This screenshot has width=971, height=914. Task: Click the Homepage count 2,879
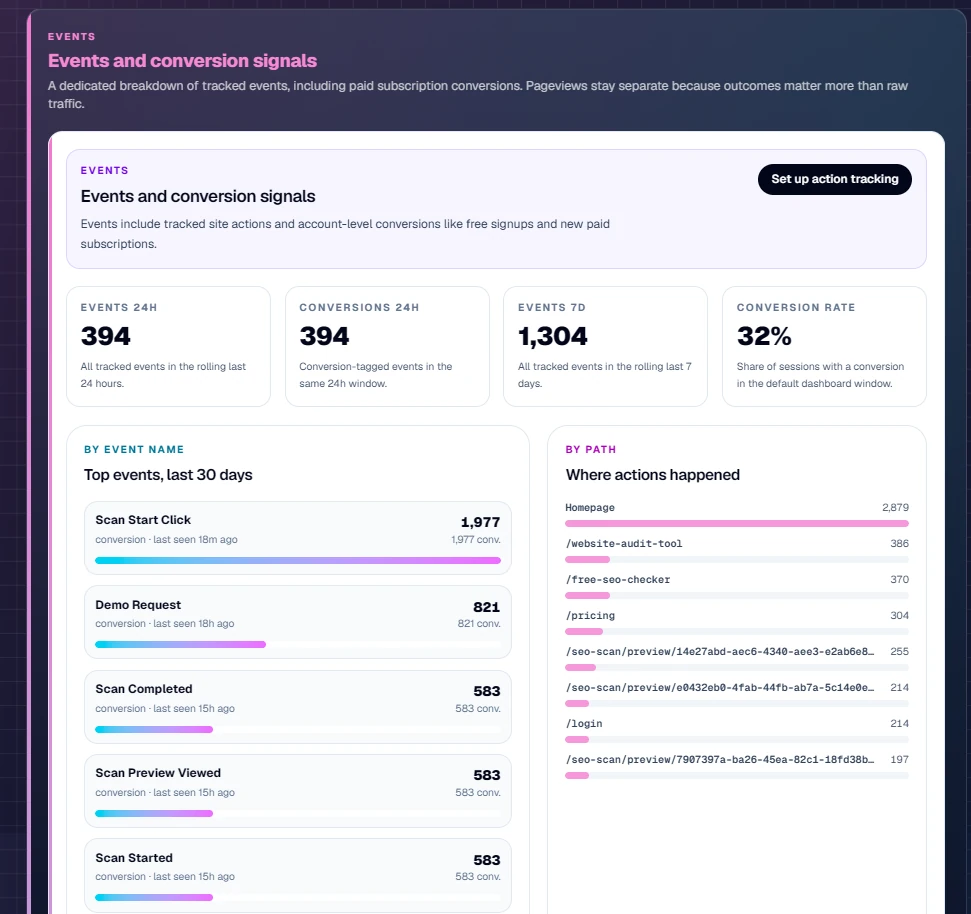(x=895, y=508)
